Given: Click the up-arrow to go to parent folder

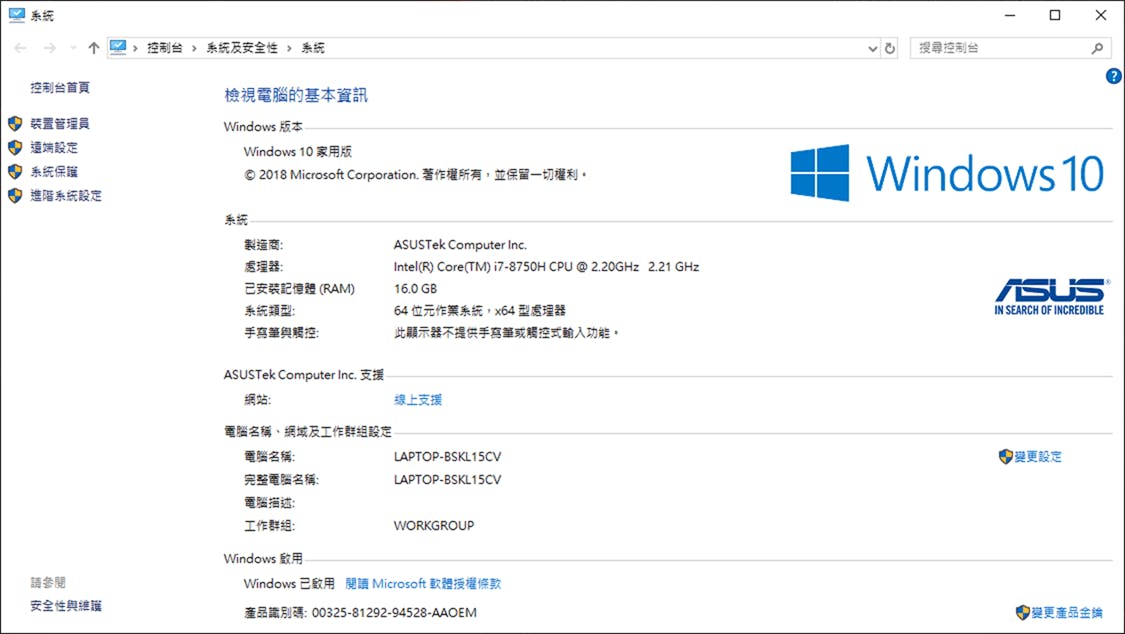Looking at the screenshot, I should click(93, 46).
